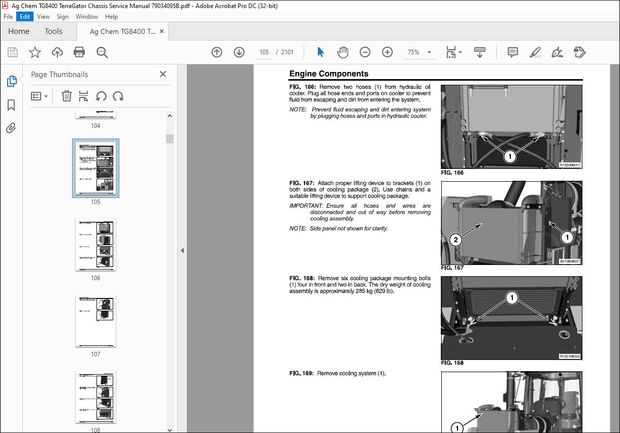Select the Ag Chem TG8400 document tab
The height and width of the screenshot is (433, 620).
(x=122, y=31)
